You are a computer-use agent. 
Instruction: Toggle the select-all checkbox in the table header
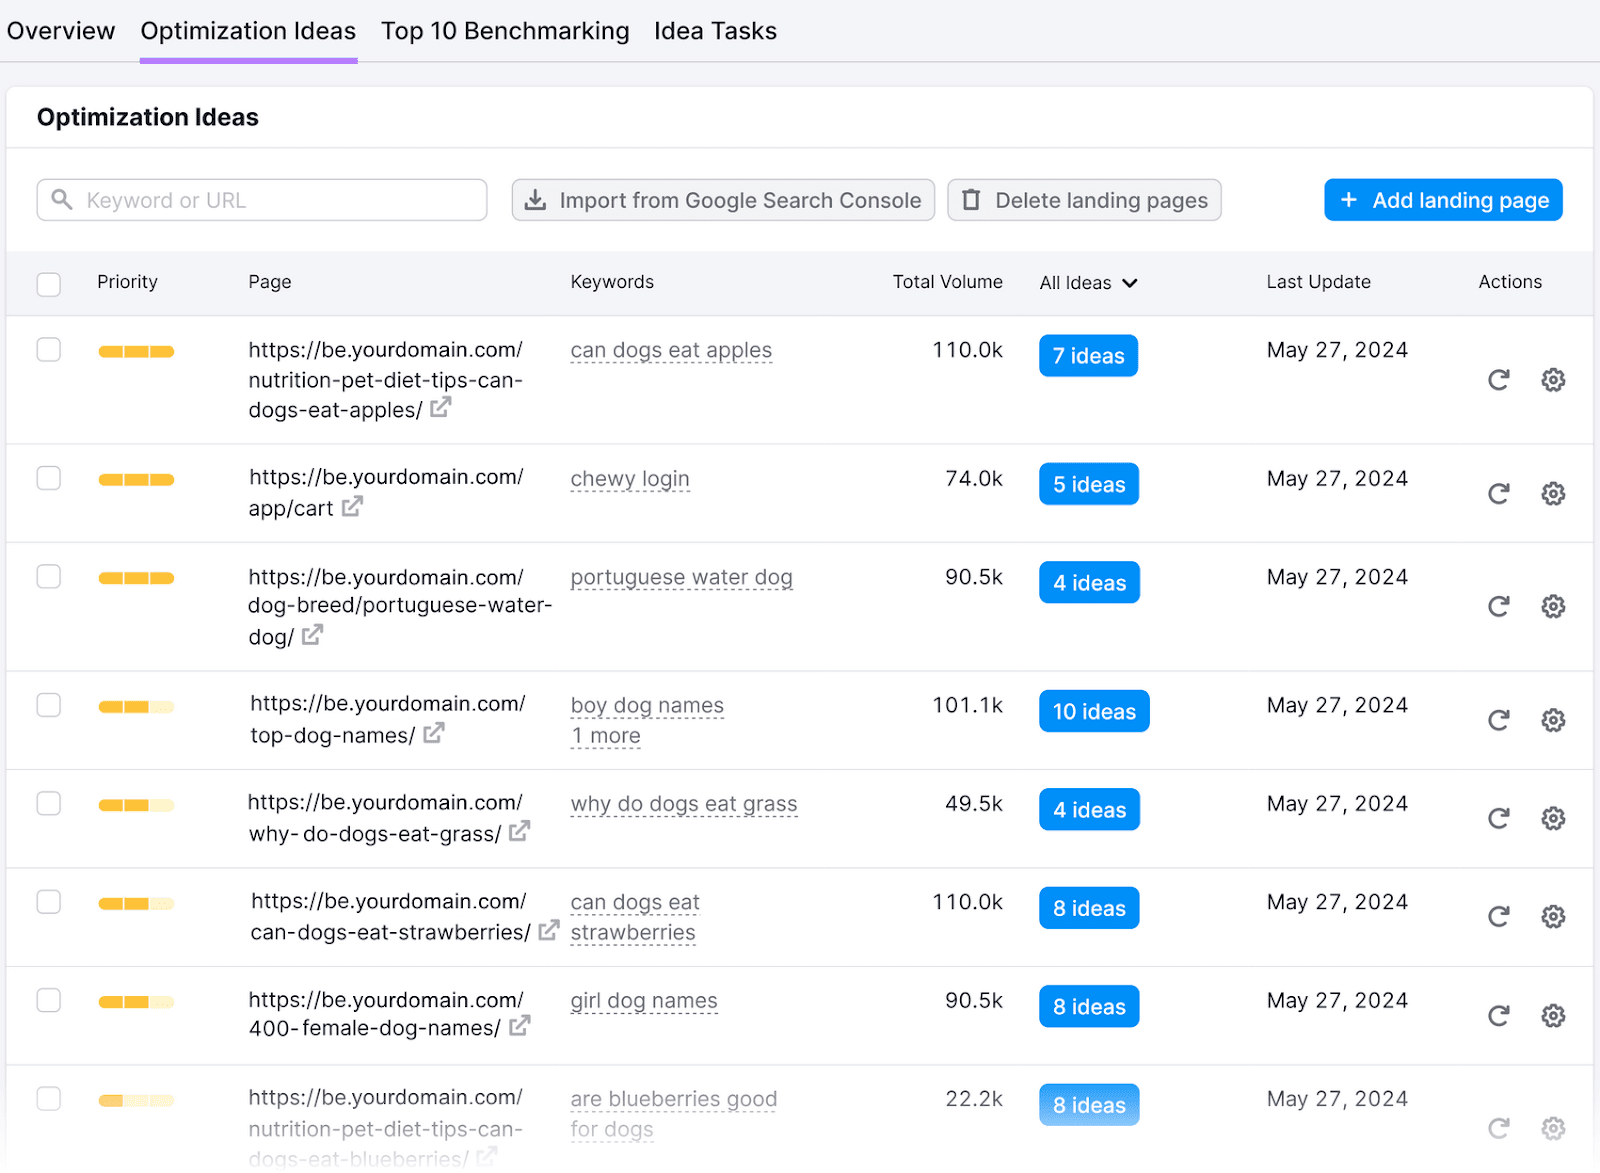[x=48, y=284]
